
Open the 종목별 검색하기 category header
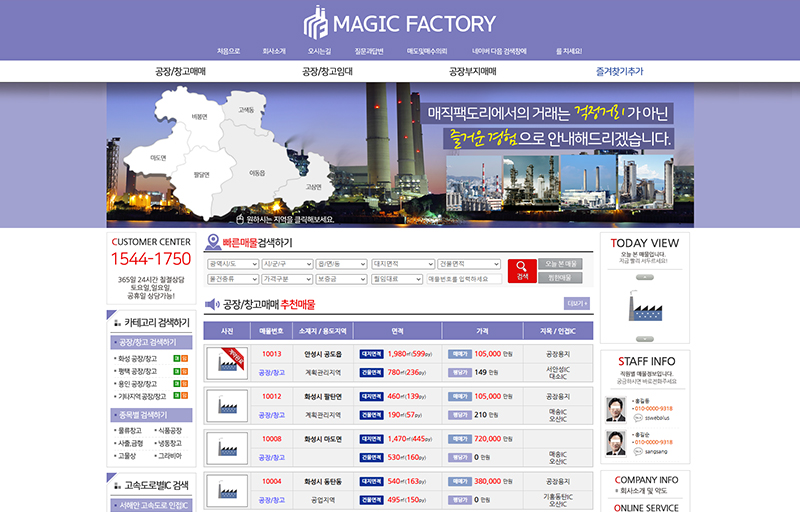(151, 415)
